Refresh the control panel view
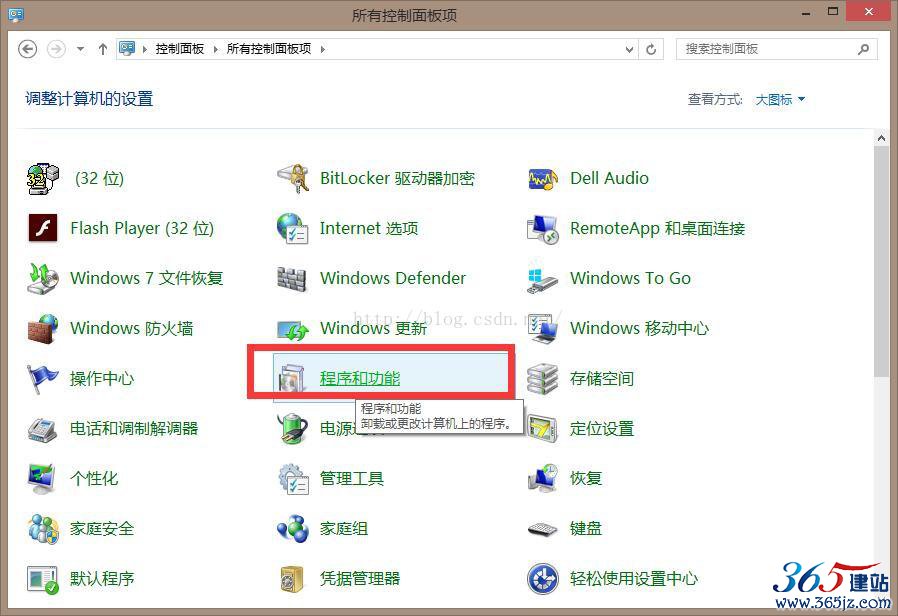Screen dimensions: 898x616 coord(651,50)
